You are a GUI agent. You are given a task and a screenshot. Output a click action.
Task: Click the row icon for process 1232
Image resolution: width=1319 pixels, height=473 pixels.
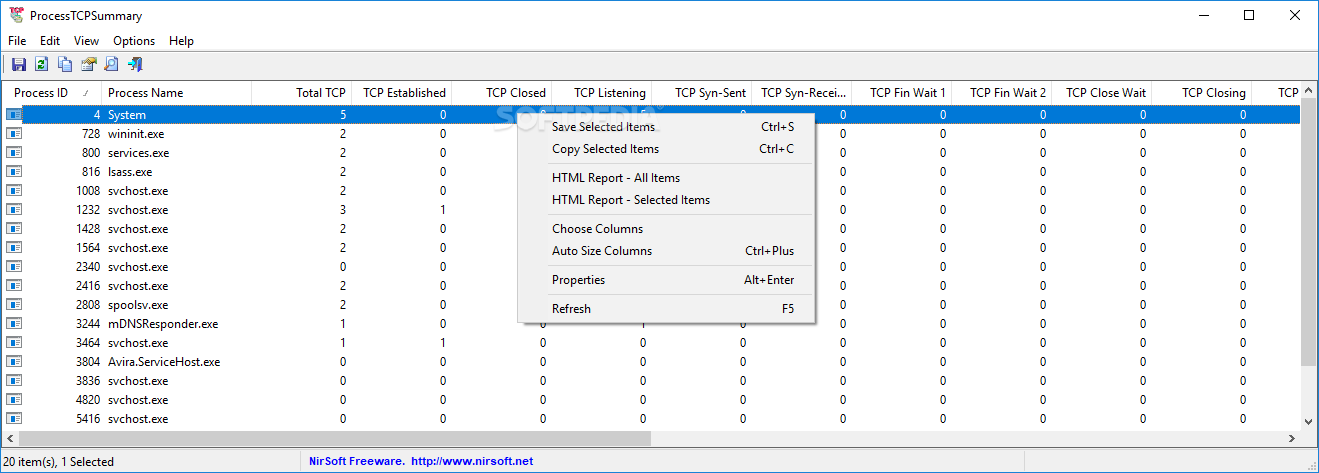14,210
